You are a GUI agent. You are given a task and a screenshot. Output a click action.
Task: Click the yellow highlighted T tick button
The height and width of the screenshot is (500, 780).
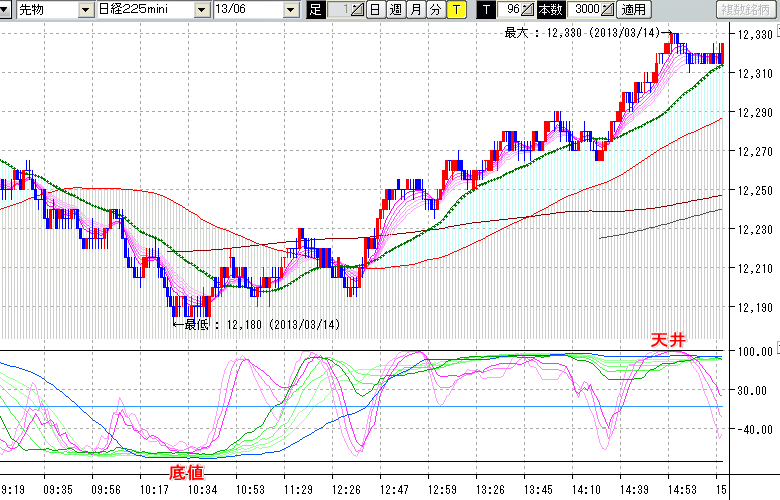click(456, 10)
